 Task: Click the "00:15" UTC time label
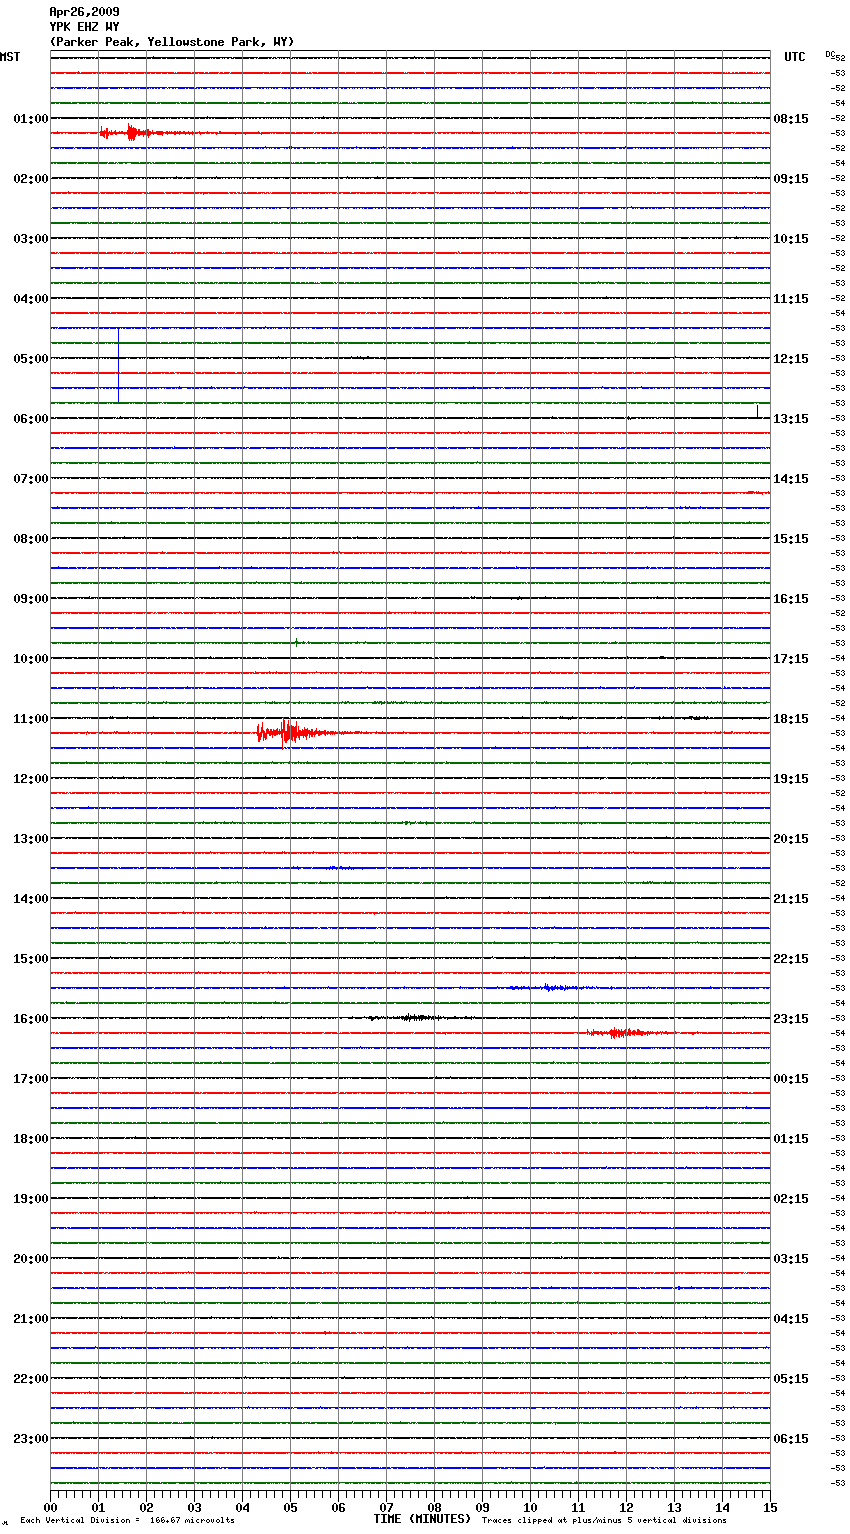point(791,1079)
